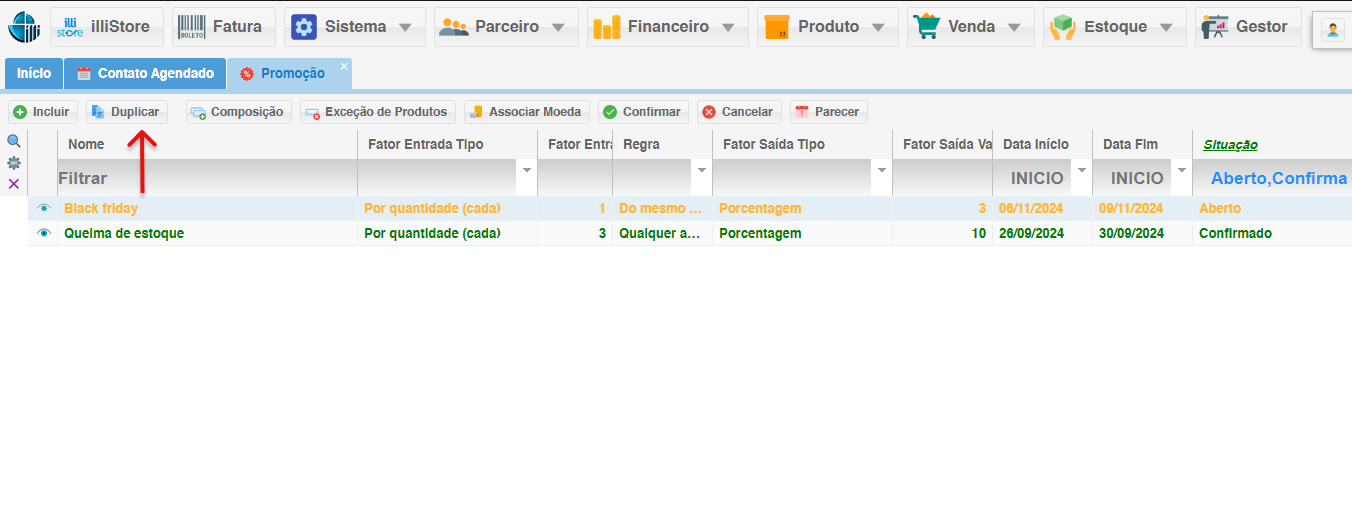1352x525 pixels.
Task: Expand the Data Início filter dropdown
Action: tap(1081, 171)
